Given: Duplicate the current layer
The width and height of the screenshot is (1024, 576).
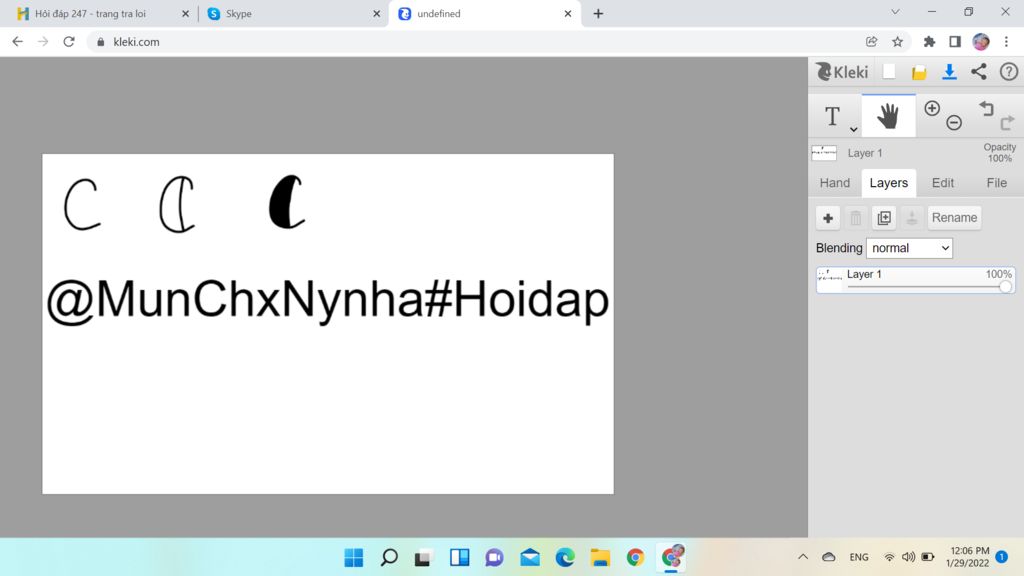Looking at the screenshot, I should coord(884,217).
